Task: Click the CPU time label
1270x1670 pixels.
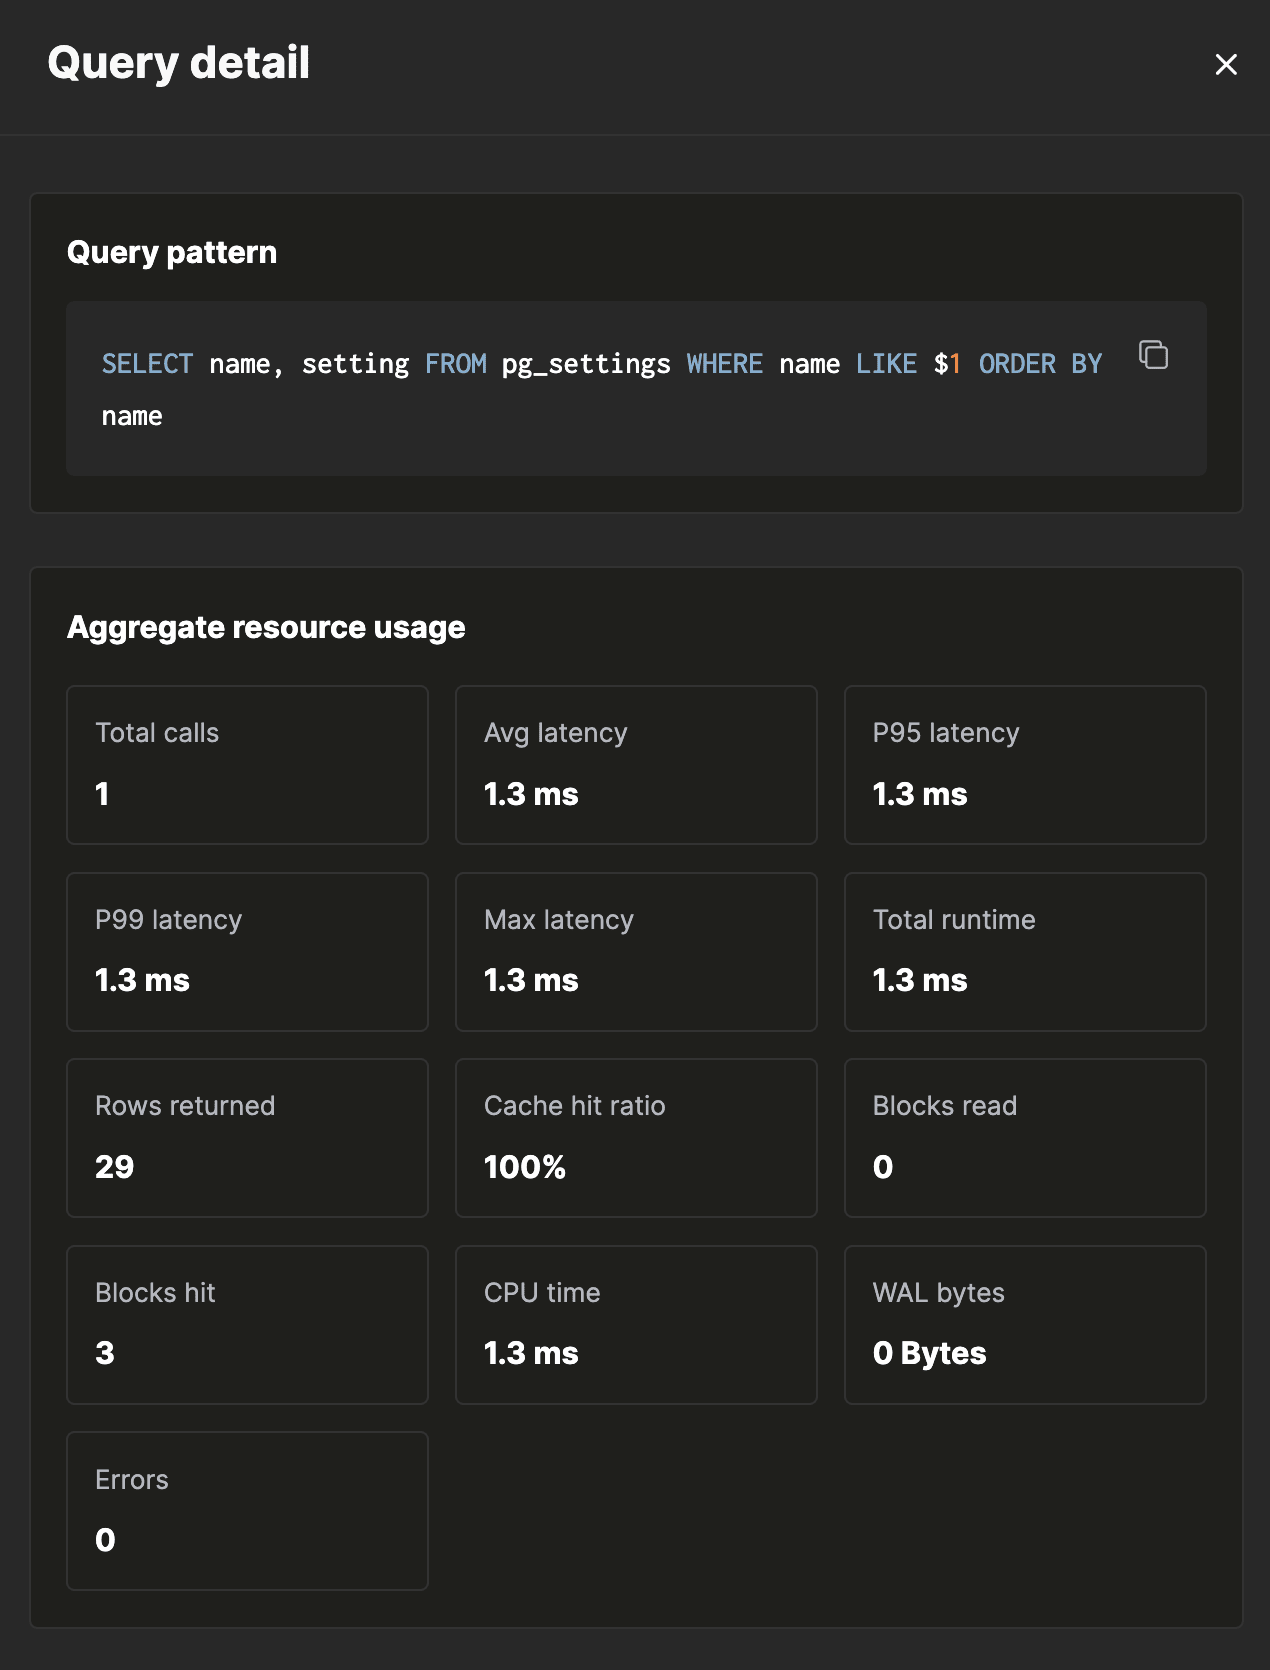Action: pyautogui.click(x=542, y=1293)
